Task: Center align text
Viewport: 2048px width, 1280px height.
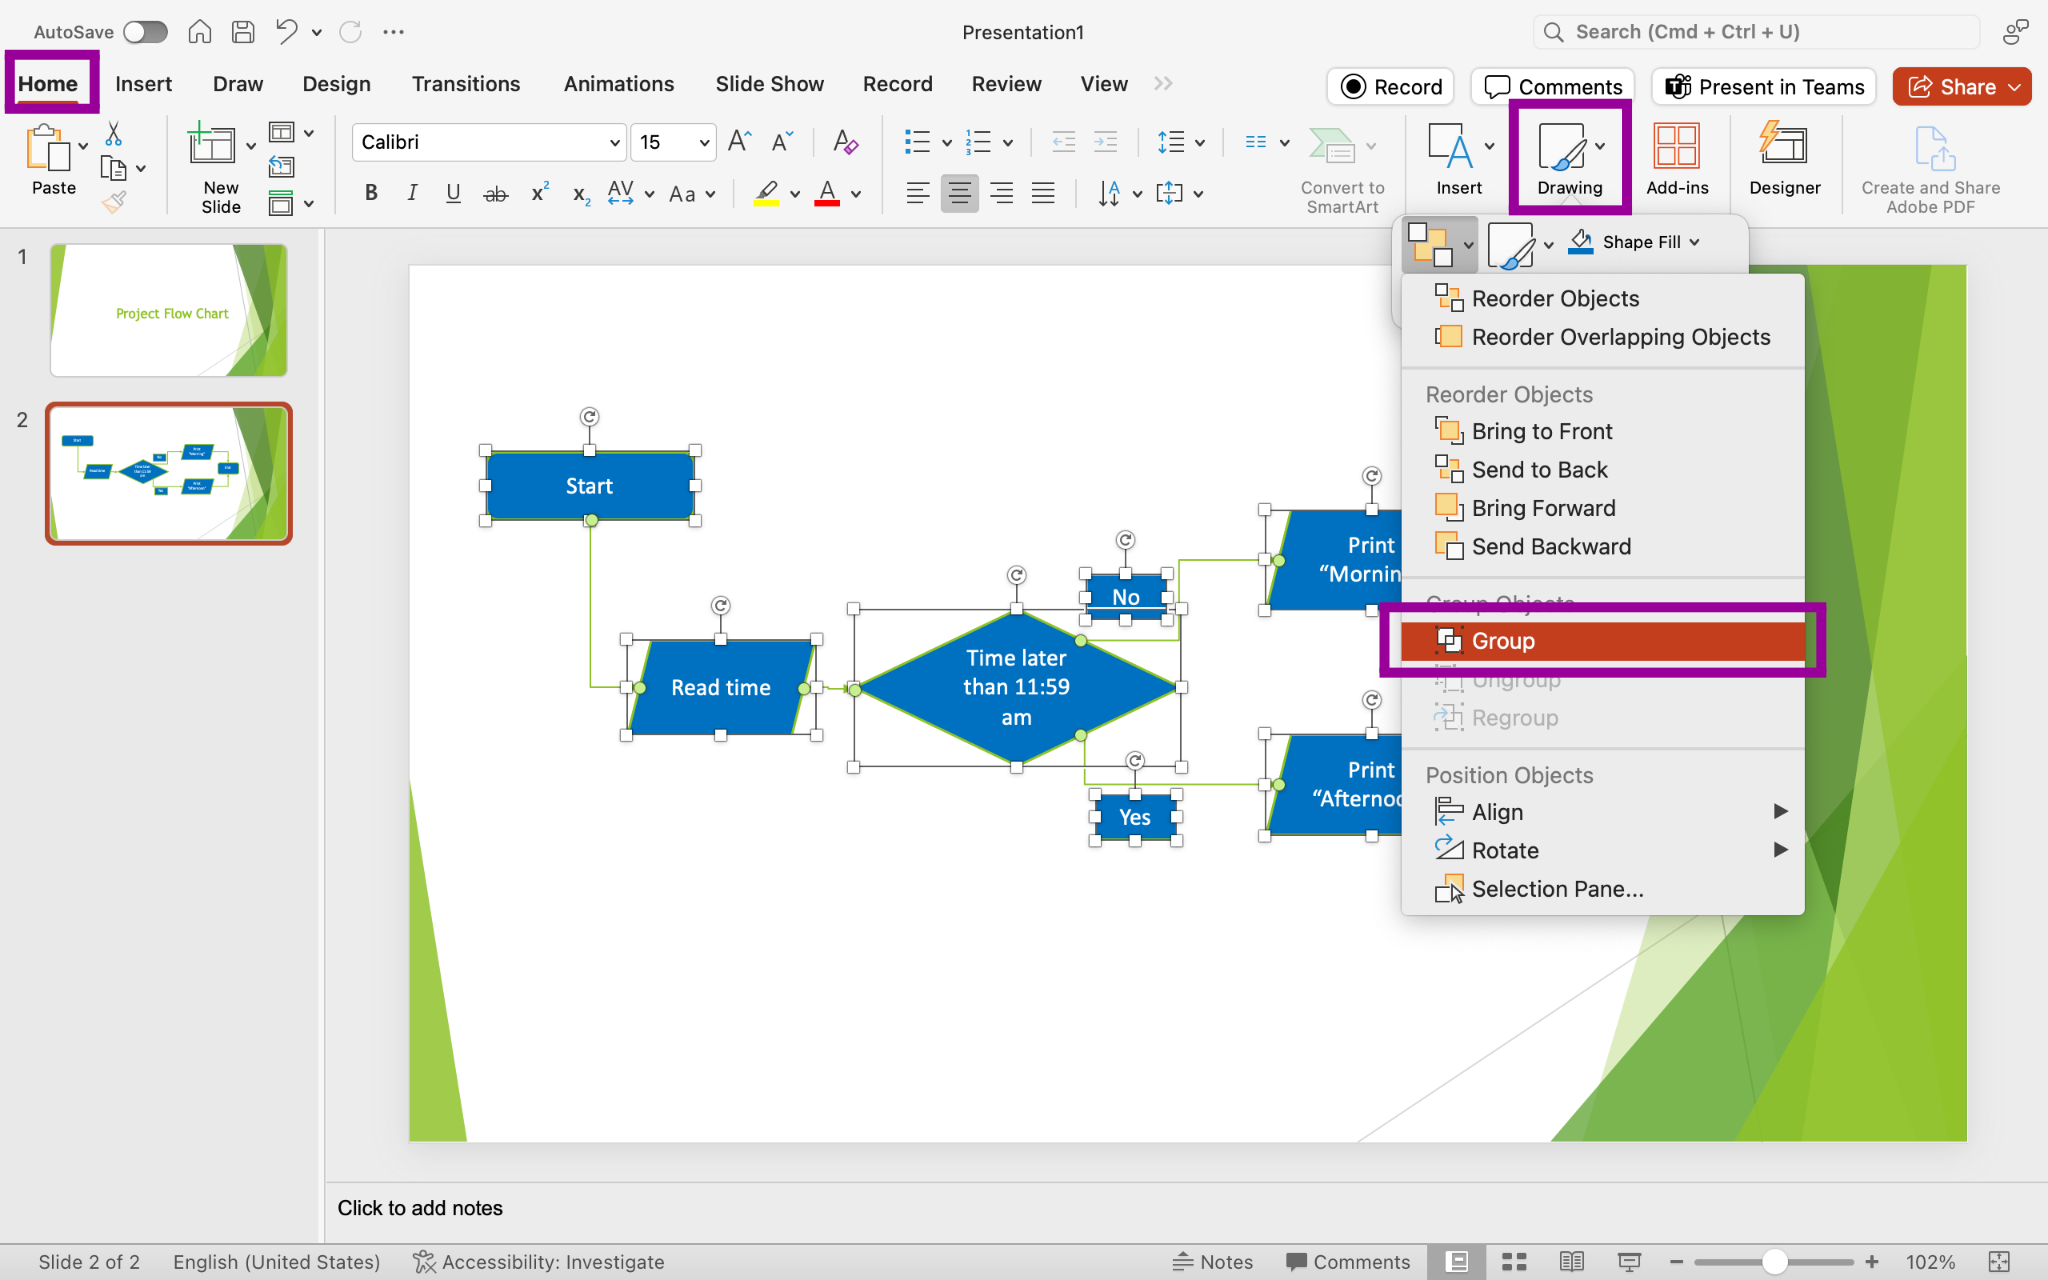Action: [959, 193]
